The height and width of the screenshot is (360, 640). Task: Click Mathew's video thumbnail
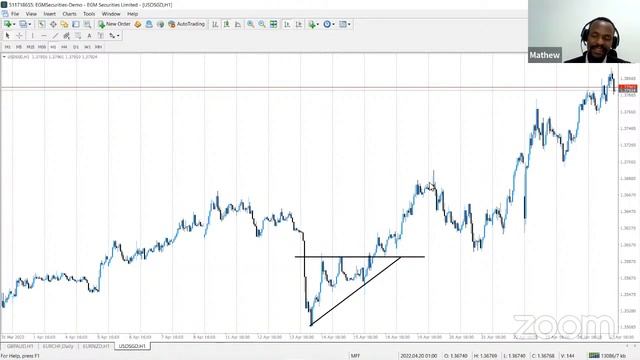pyautogui.click(x=584, y=31)
